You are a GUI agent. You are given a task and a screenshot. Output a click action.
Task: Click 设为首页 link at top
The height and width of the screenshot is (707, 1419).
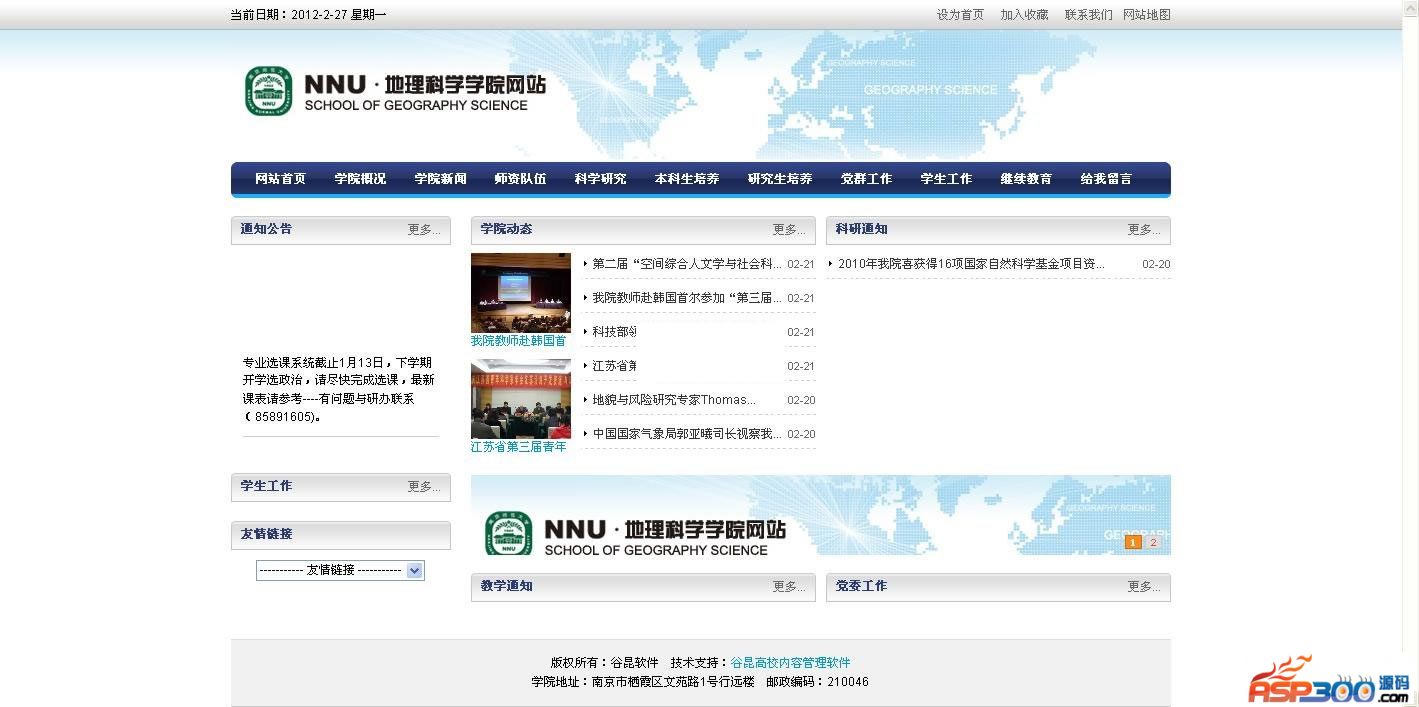[960, 15]
